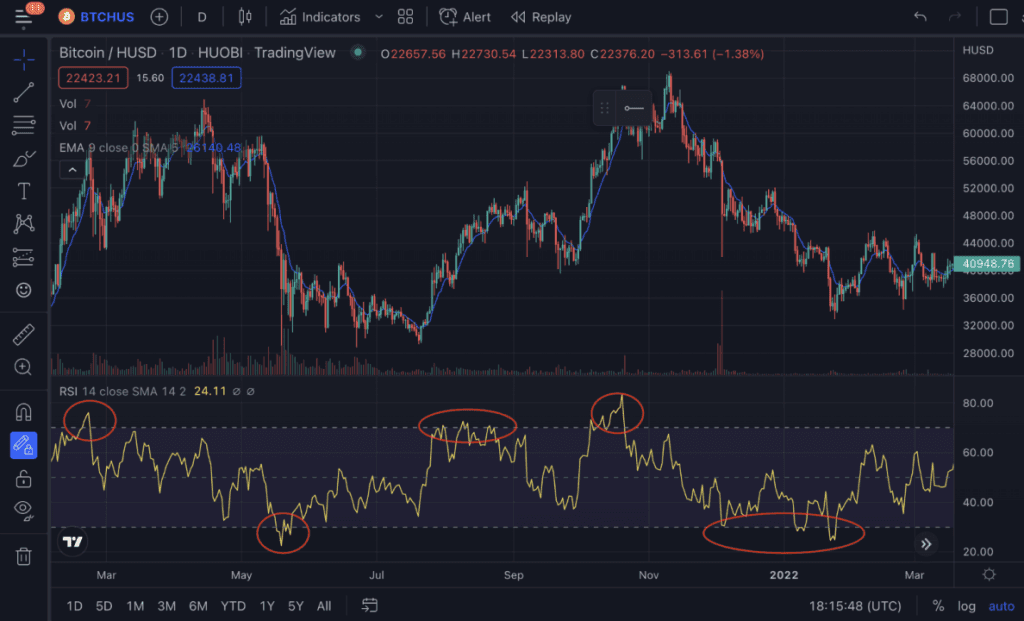Toggle auto scale
This screenshot has height=621, width=1024.
[1001, 606]
